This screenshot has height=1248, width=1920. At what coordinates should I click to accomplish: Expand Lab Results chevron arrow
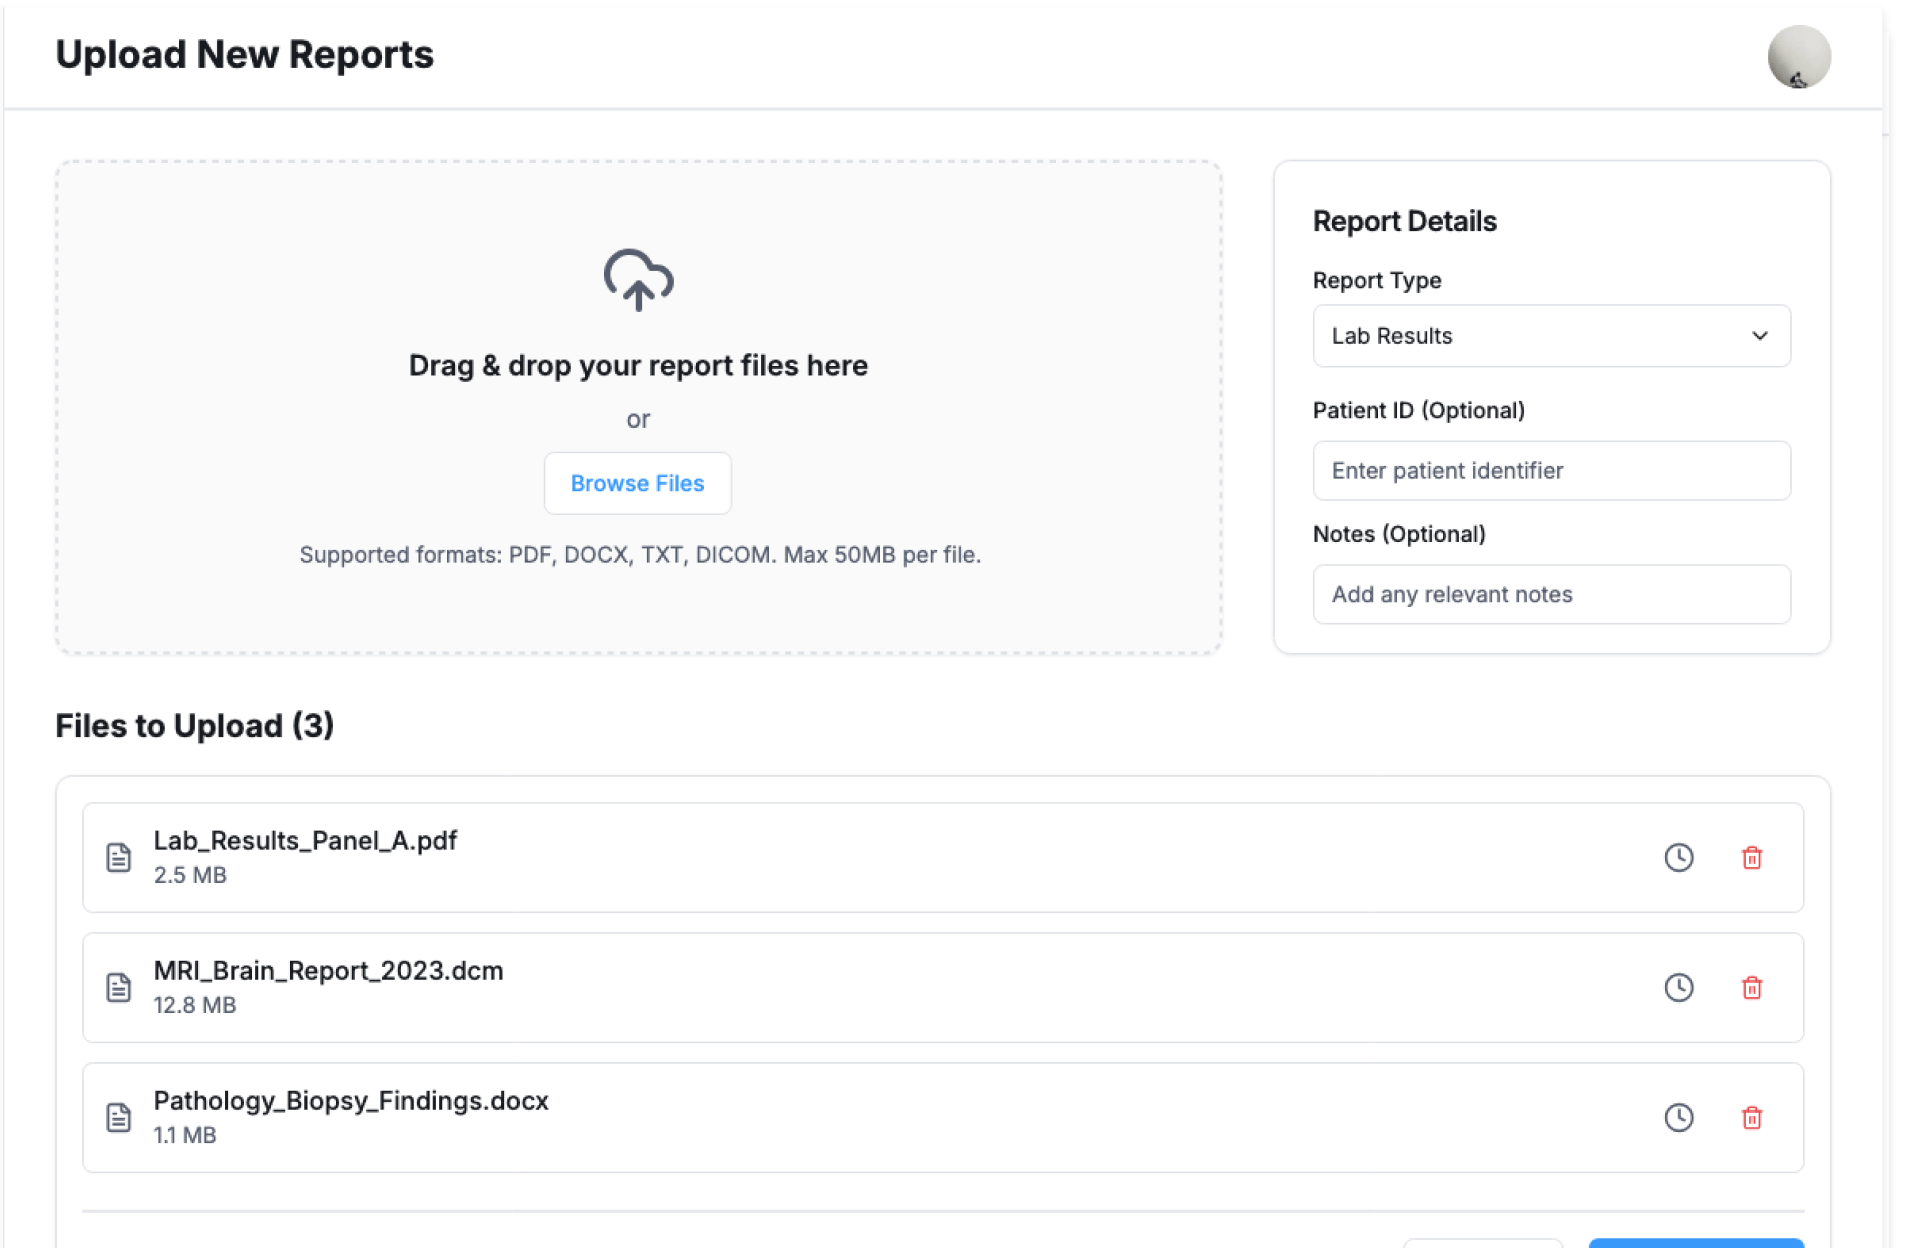1759,336
